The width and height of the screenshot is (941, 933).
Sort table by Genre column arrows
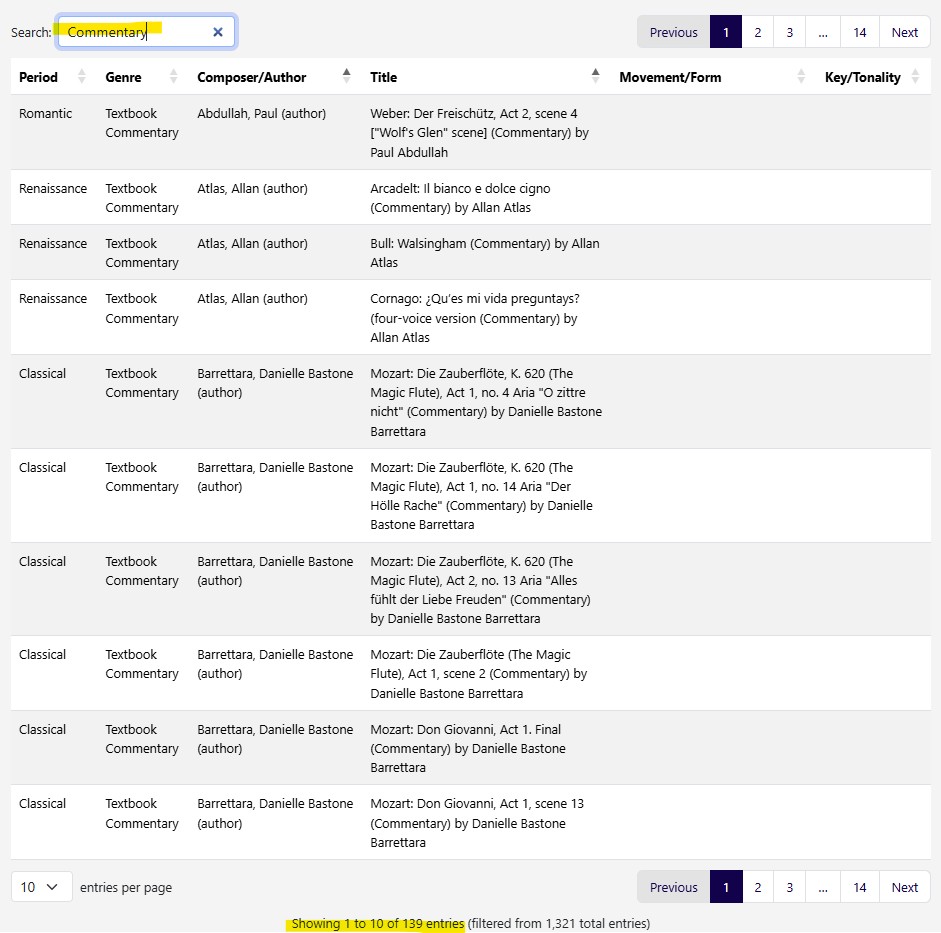pos(174,77)
